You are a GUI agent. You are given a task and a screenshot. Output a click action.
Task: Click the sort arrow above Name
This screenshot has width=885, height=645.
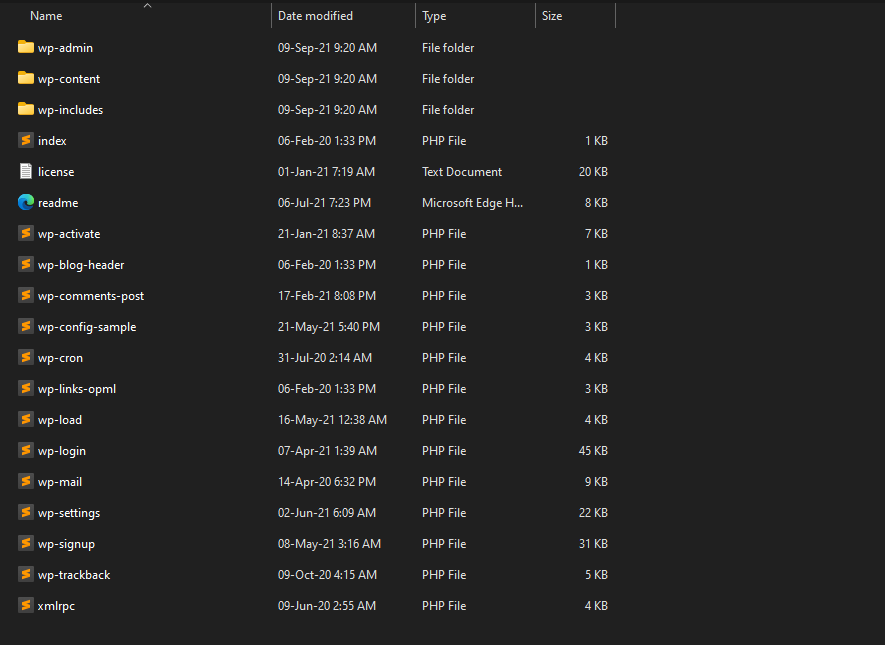[x=147, y=6]
